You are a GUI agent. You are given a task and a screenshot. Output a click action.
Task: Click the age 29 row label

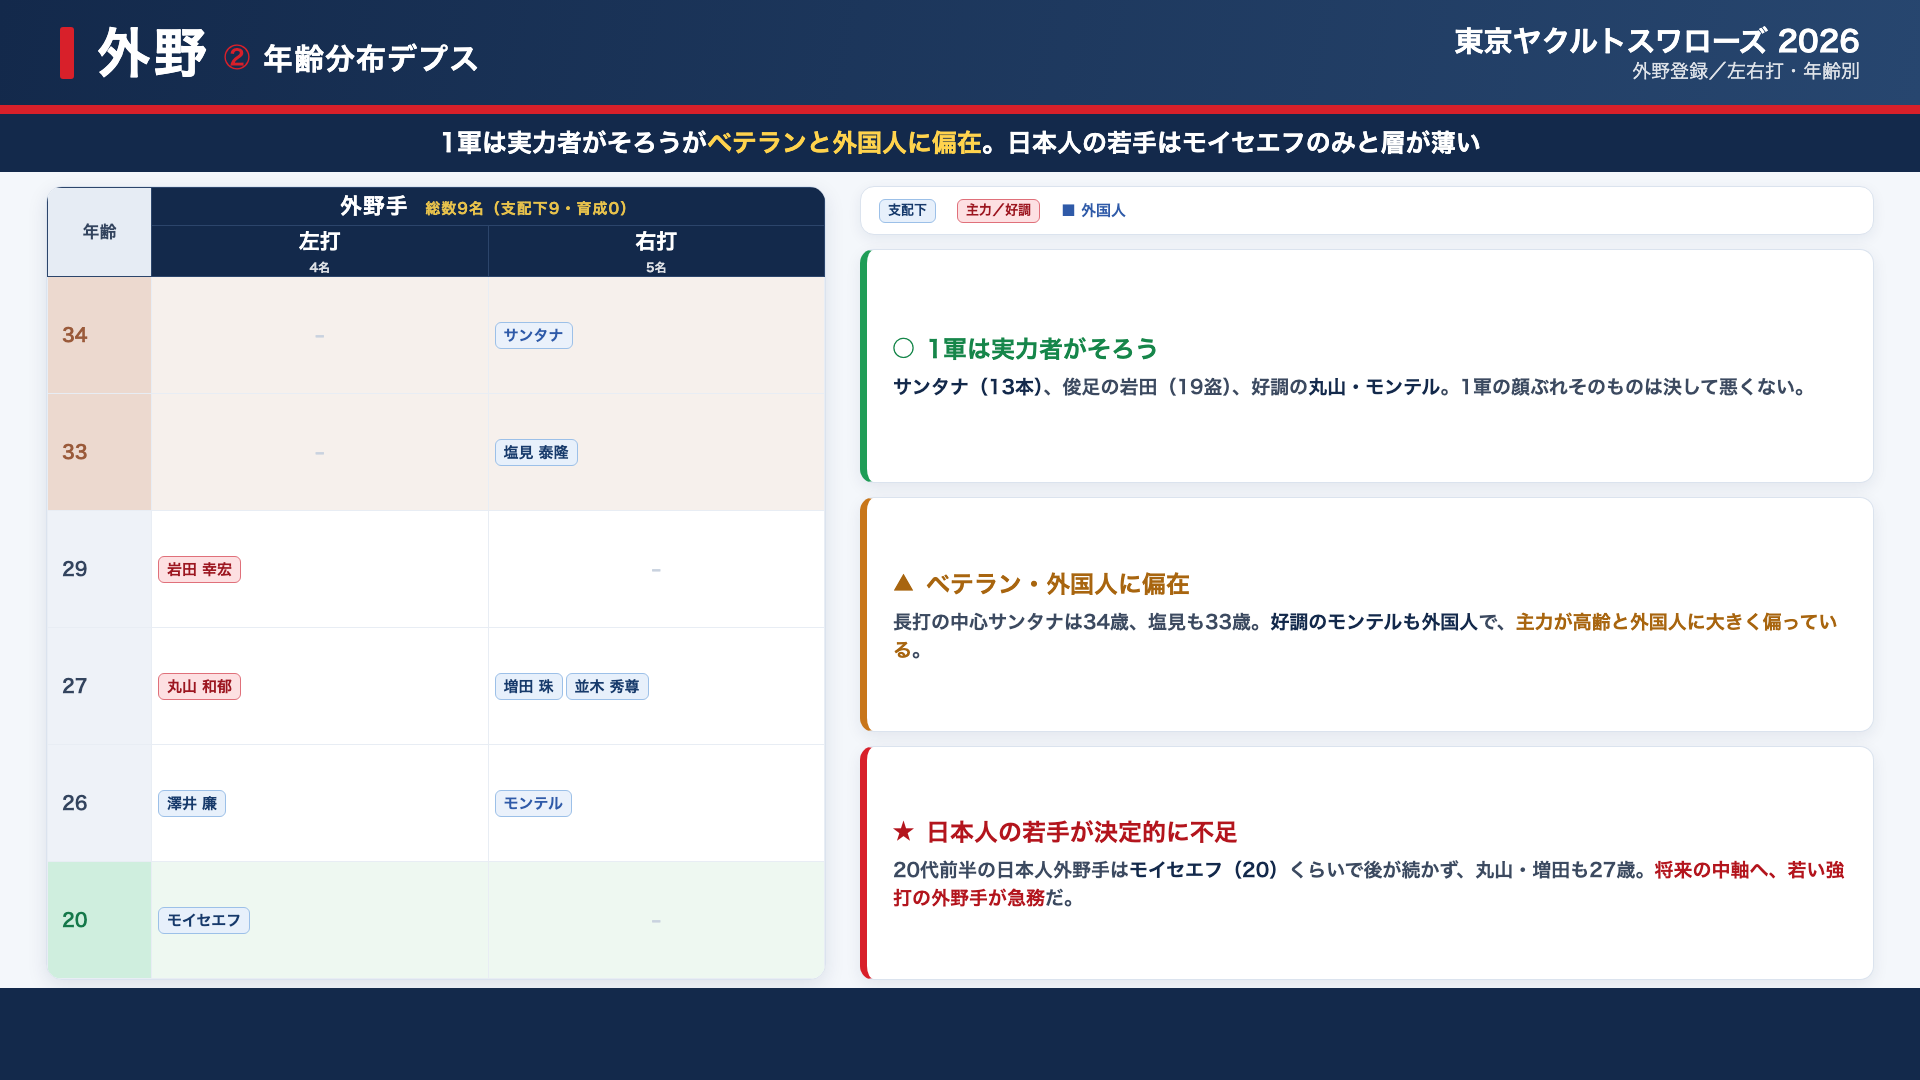pyautogui.click(x=75, y=569)
